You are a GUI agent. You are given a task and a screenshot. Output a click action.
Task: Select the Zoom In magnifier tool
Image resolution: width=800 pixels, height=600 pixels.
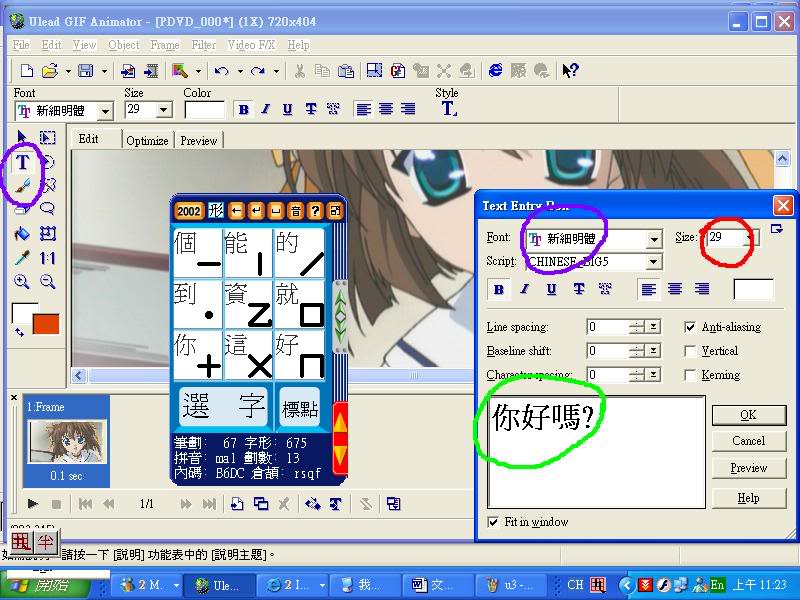click(x=22, y=283)
